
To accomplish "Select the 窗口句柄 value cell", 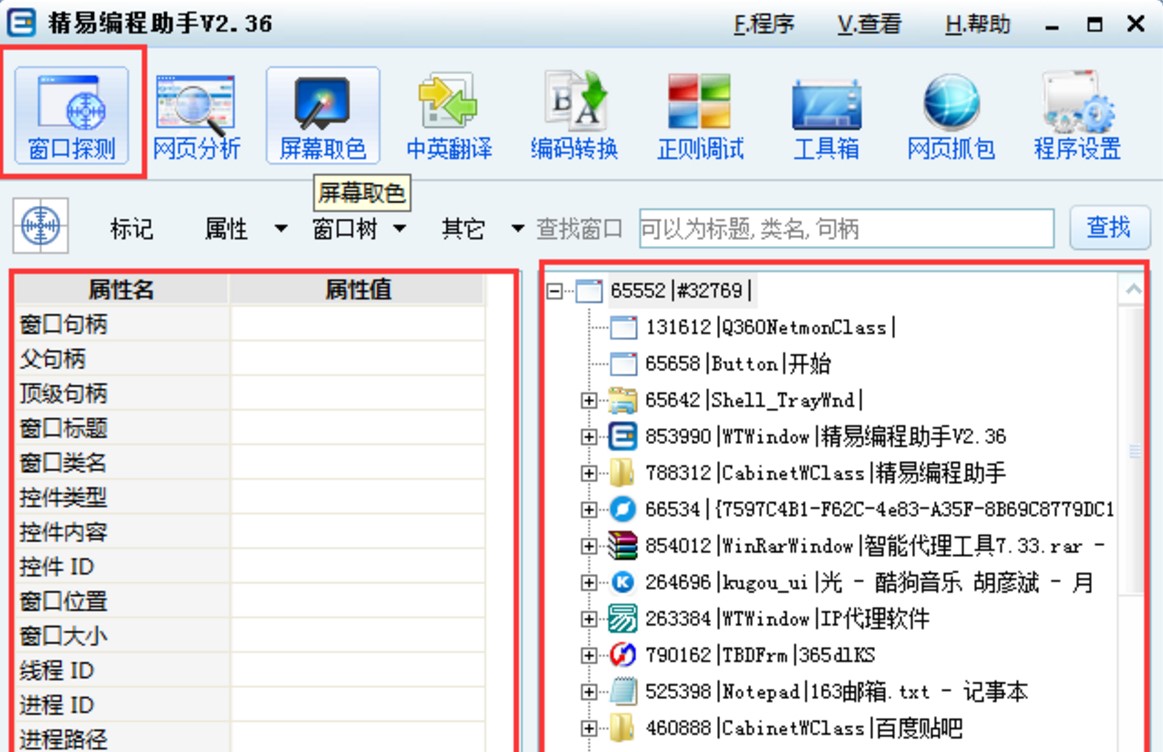I will point(358,324).
